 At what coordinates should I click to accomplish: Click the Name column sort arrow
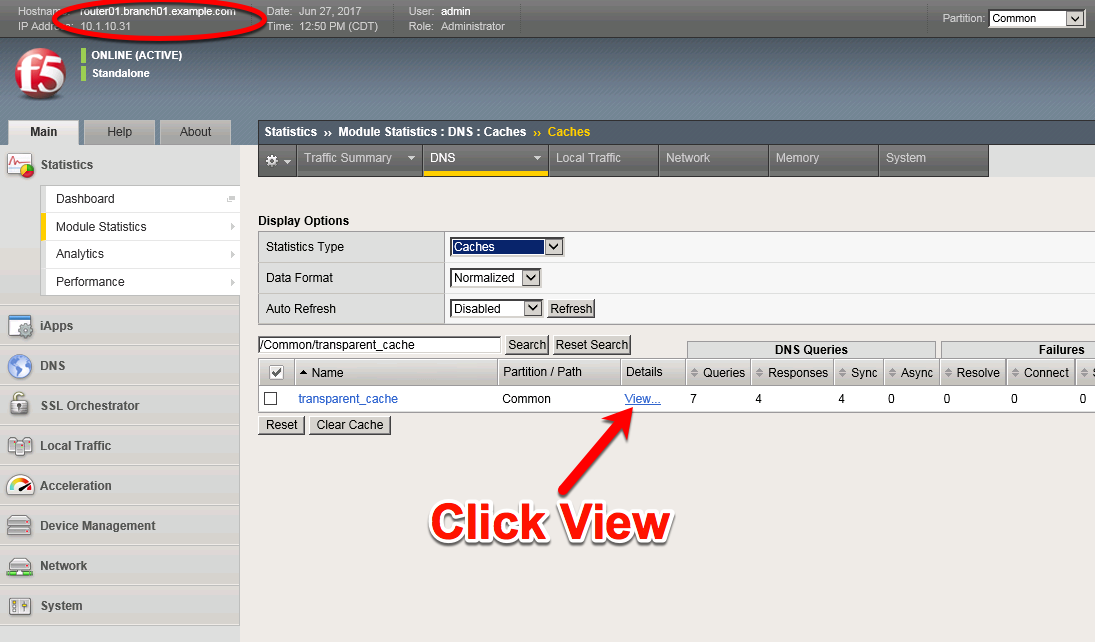coord(303,372)
